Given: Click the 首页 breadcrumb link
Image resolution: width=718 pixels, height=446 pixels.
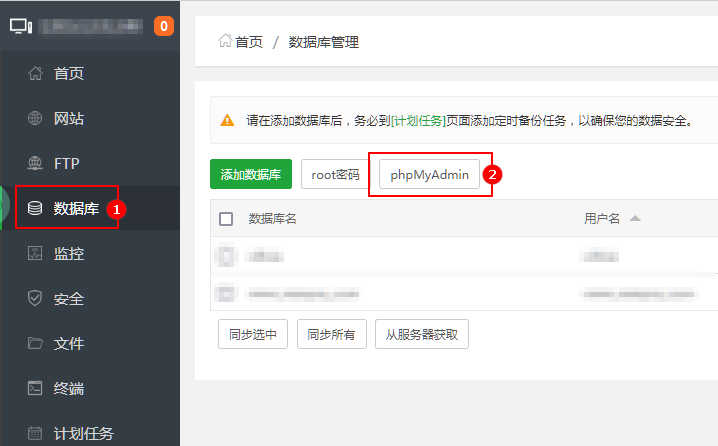Looking at the screenshot, I should coord(249,42).
